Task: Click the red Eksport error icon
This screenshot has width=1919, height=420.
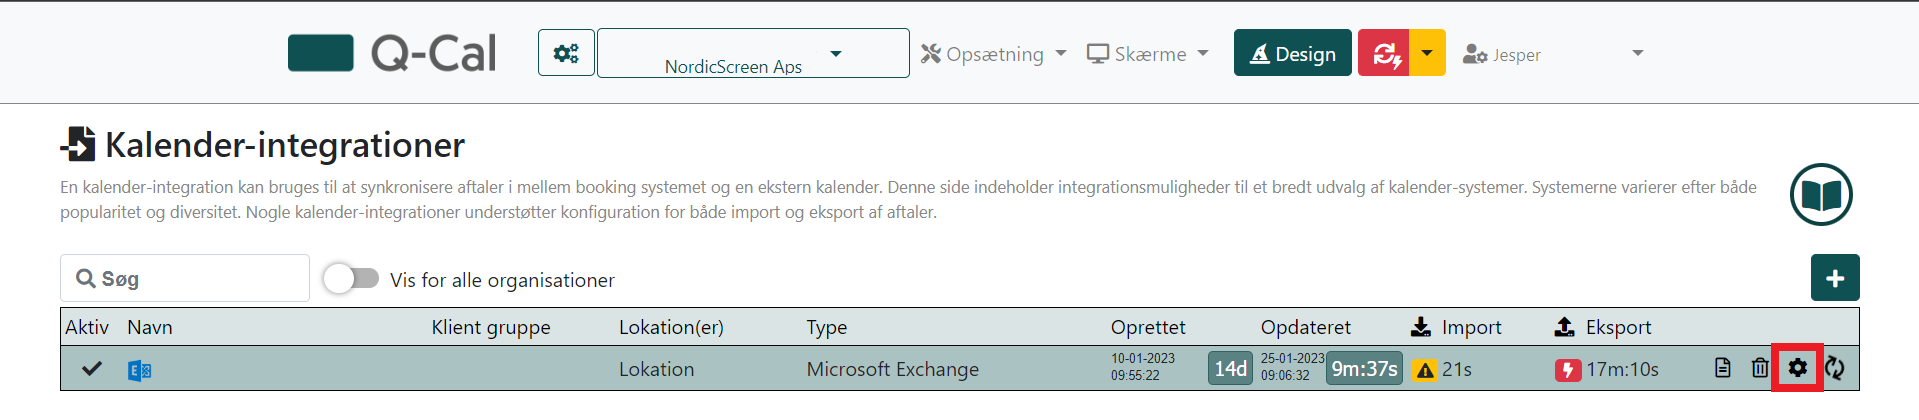Action: point(1567,371)
